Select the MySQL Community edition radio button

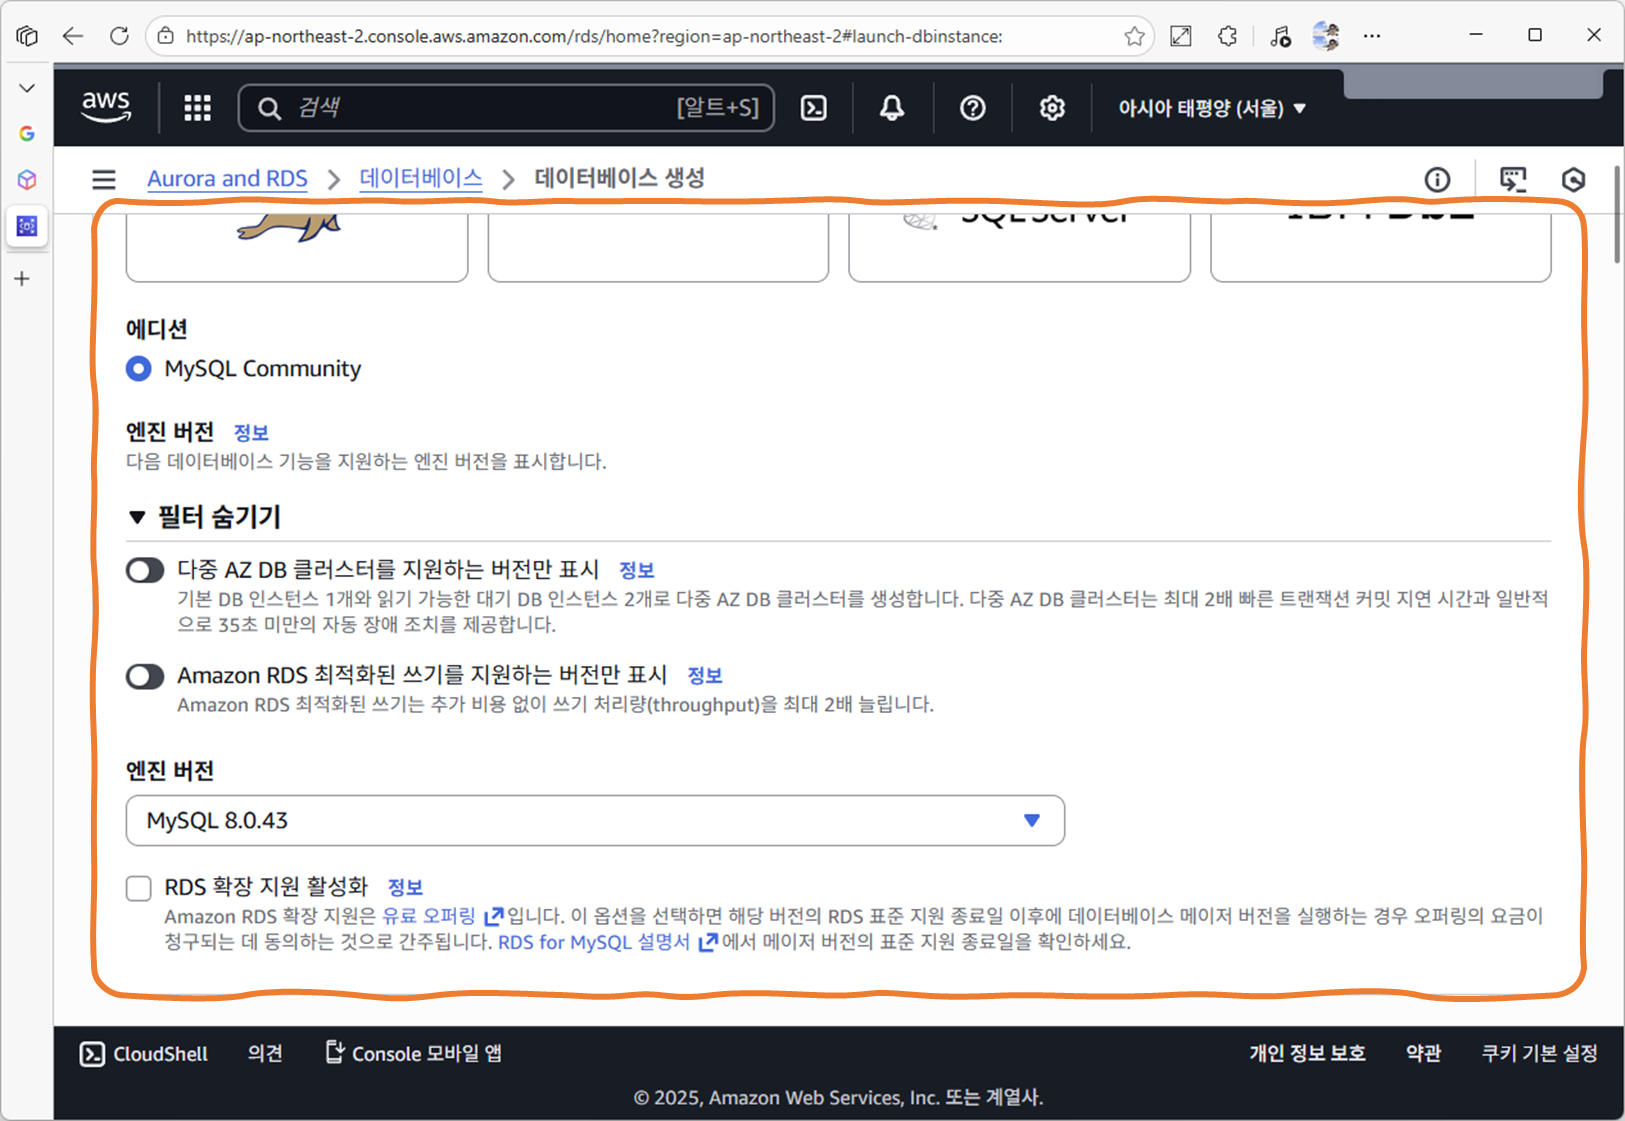coord(139,369)
